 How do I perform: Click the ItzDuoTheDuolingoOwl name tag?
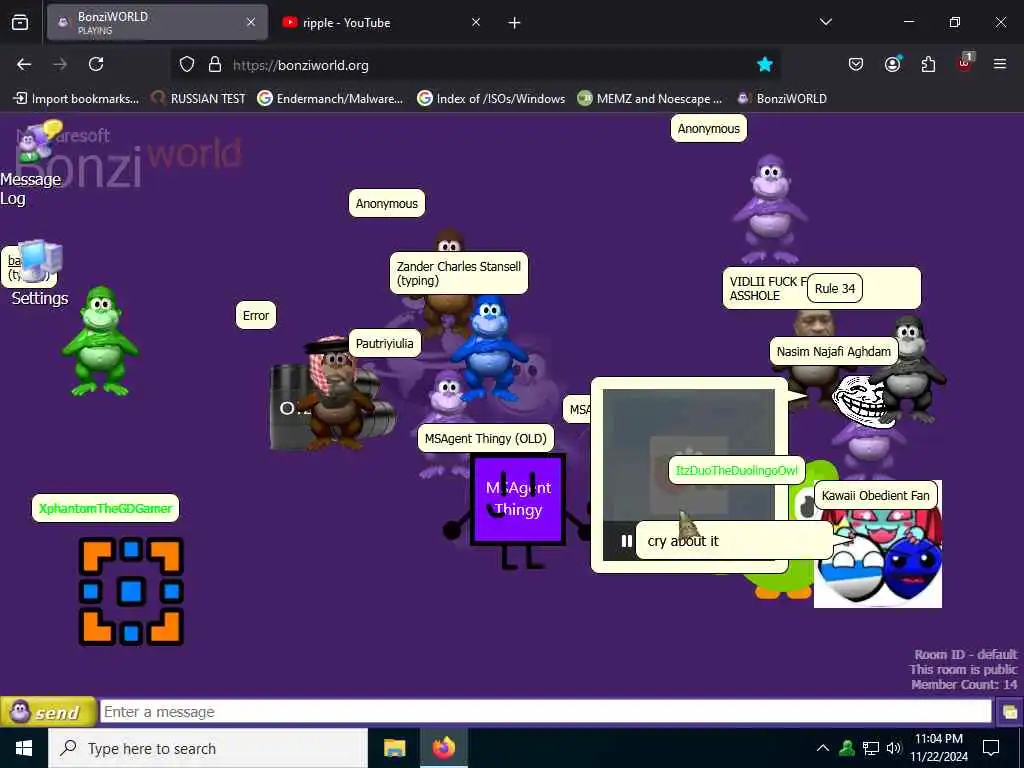(737, 470)
